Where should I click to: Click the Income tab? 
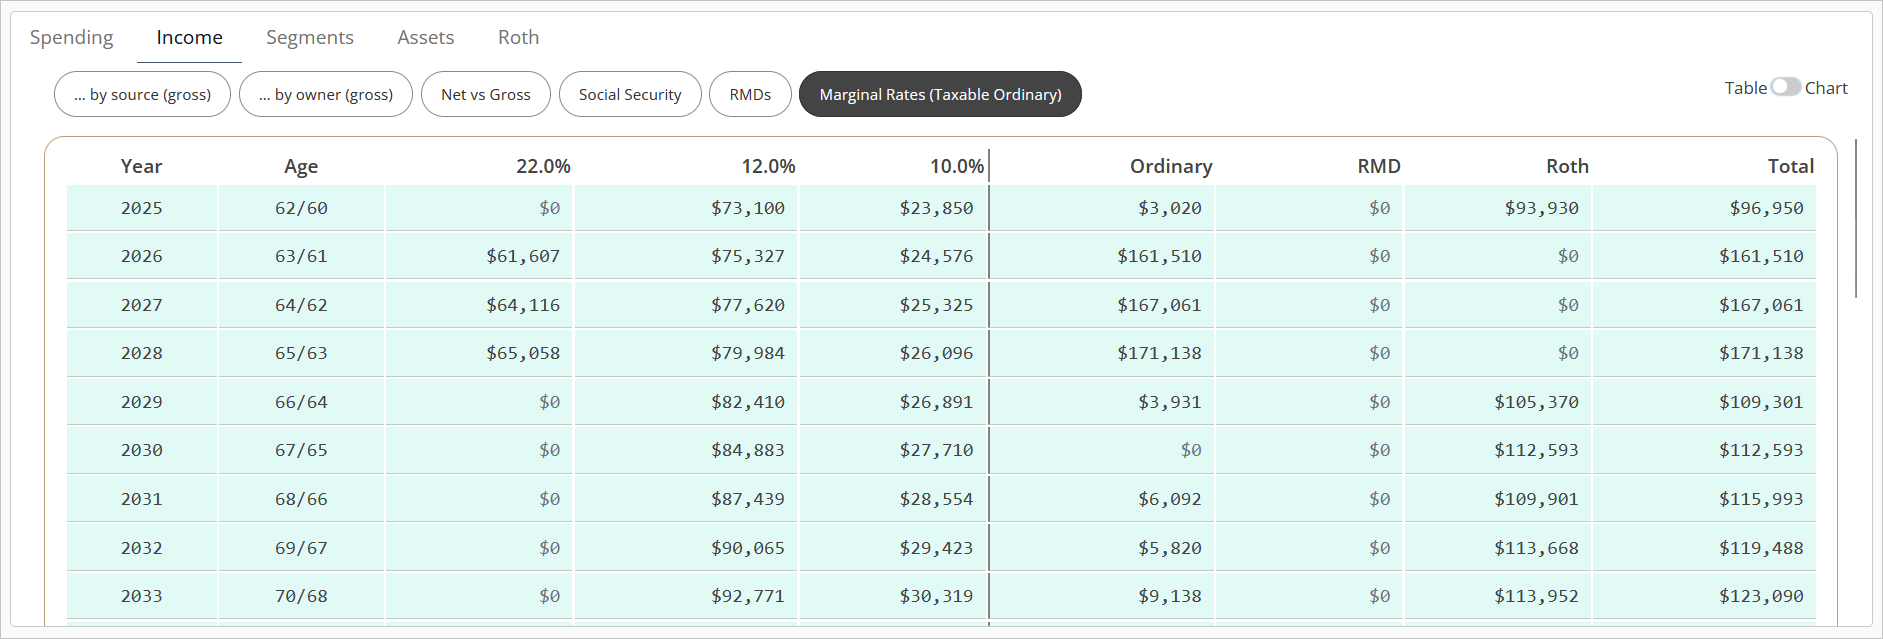tap(189, 37)
